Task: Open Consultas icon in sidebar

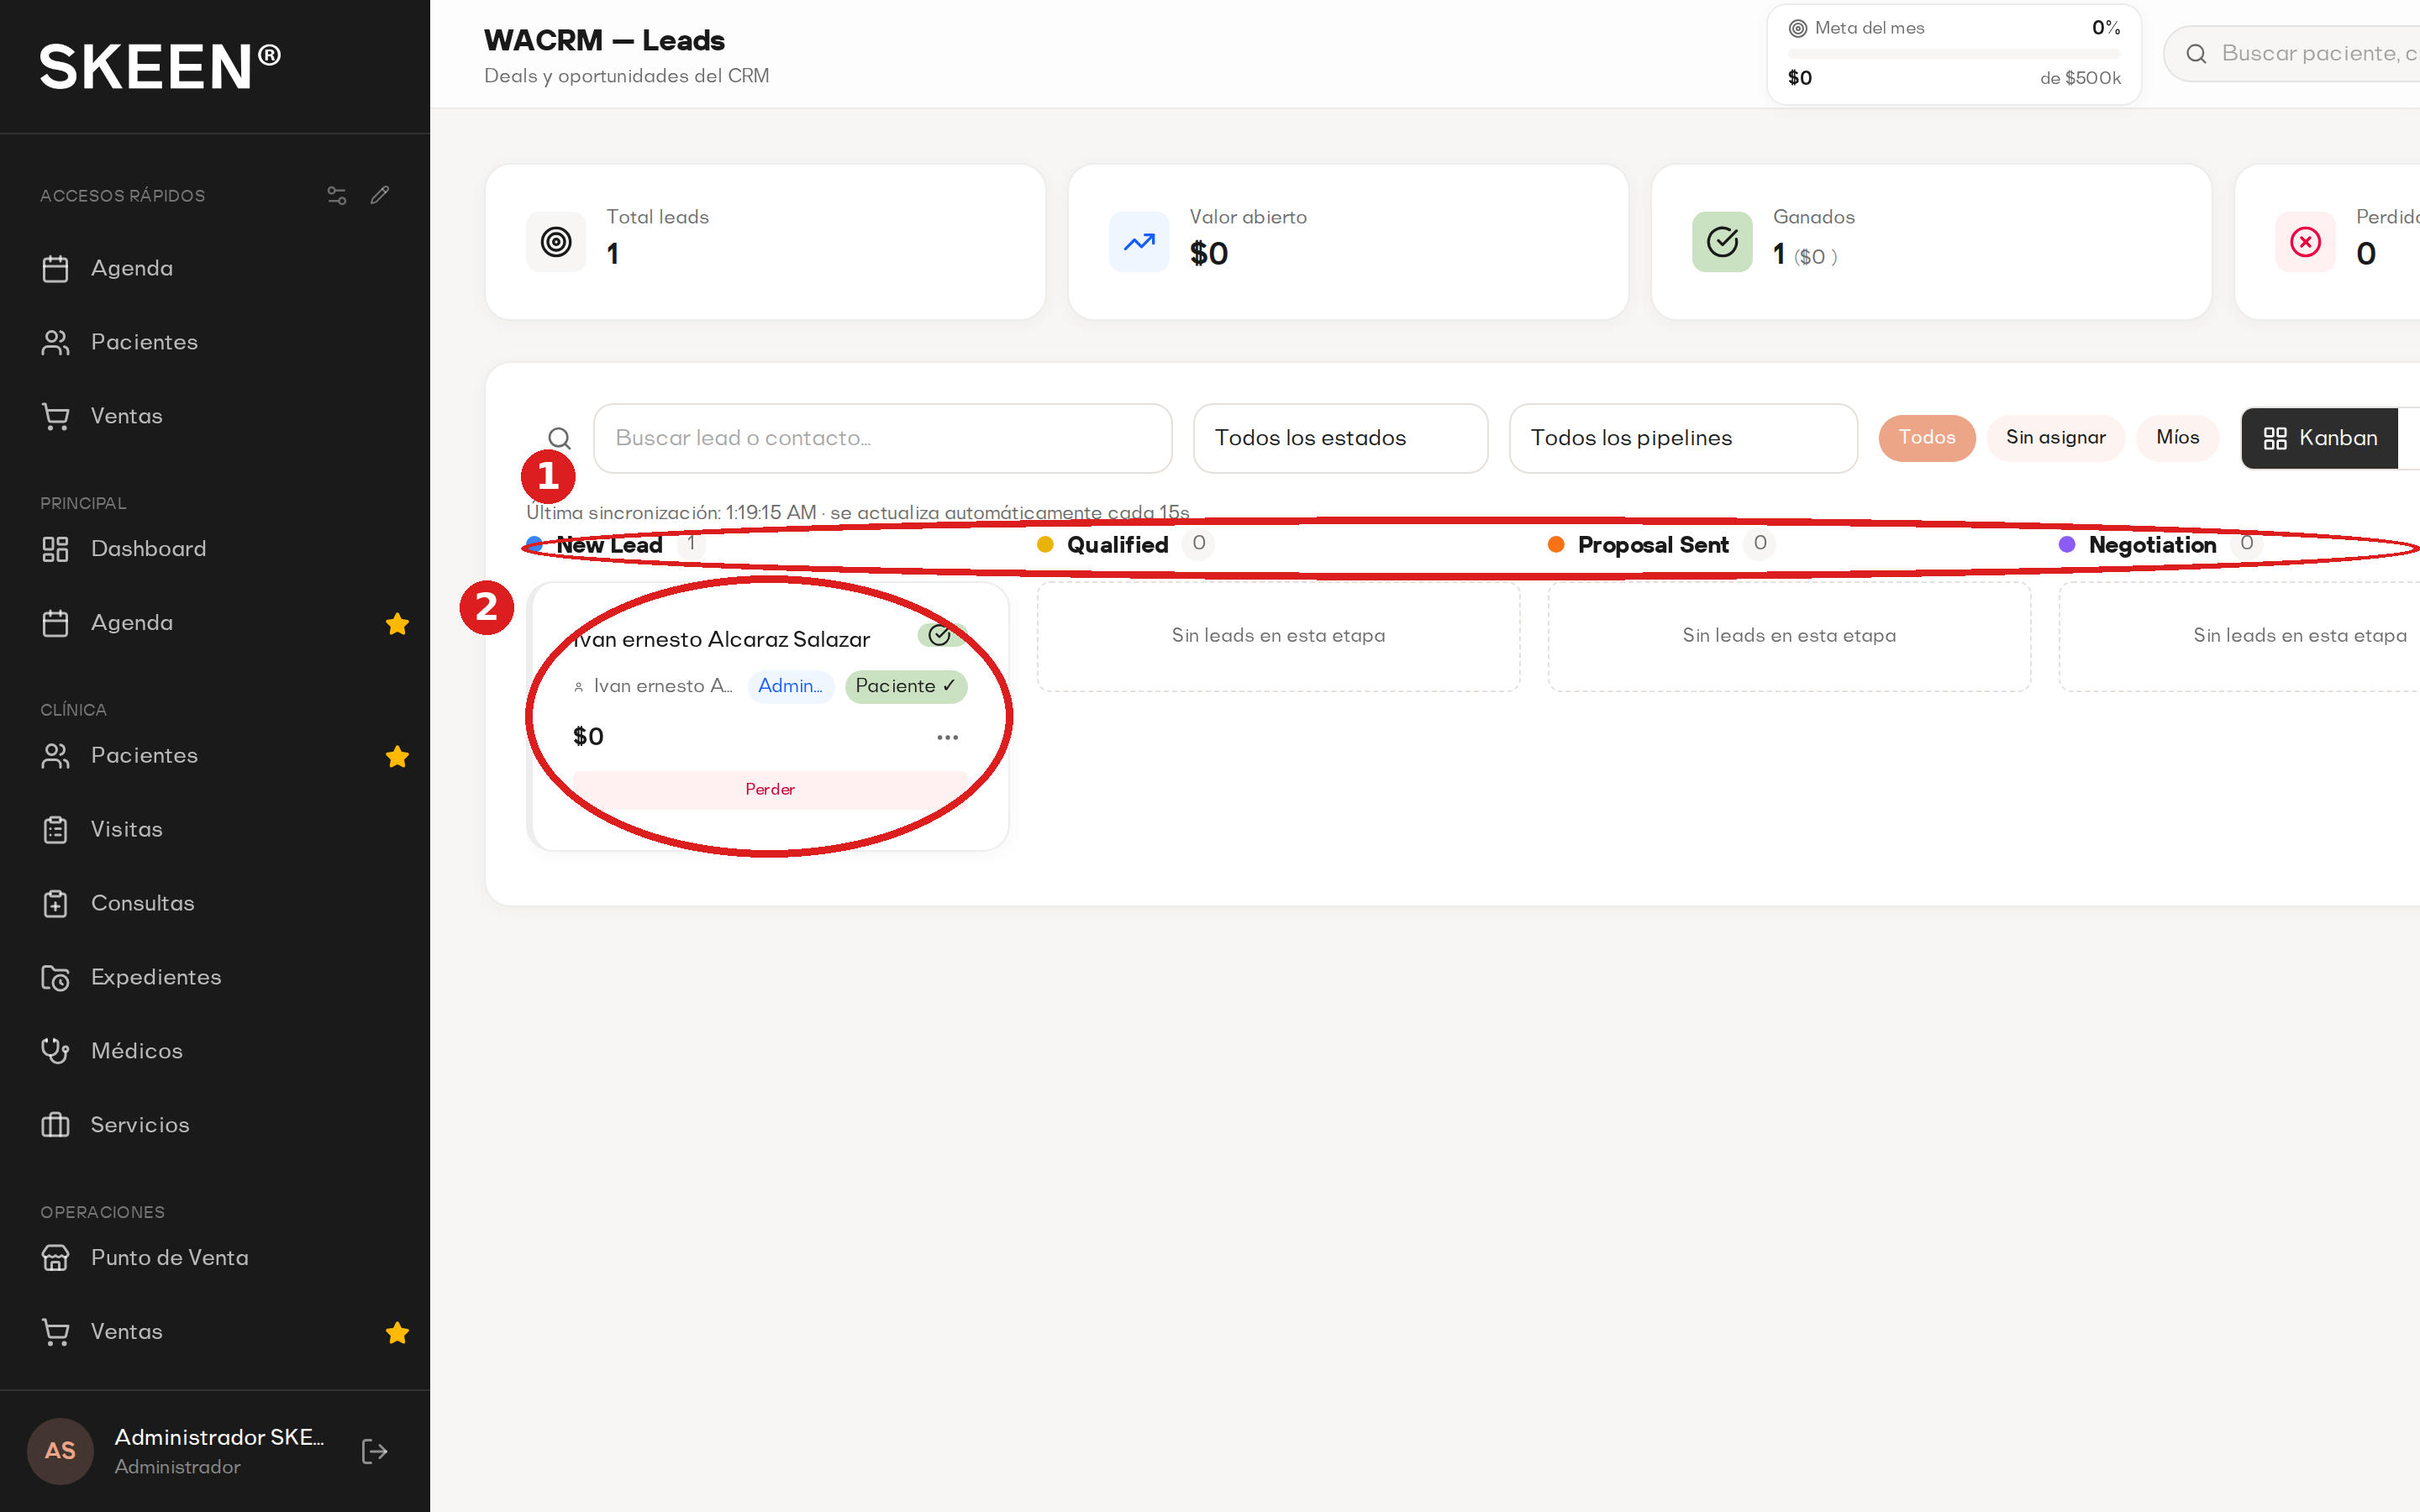Action: [56, 904]
